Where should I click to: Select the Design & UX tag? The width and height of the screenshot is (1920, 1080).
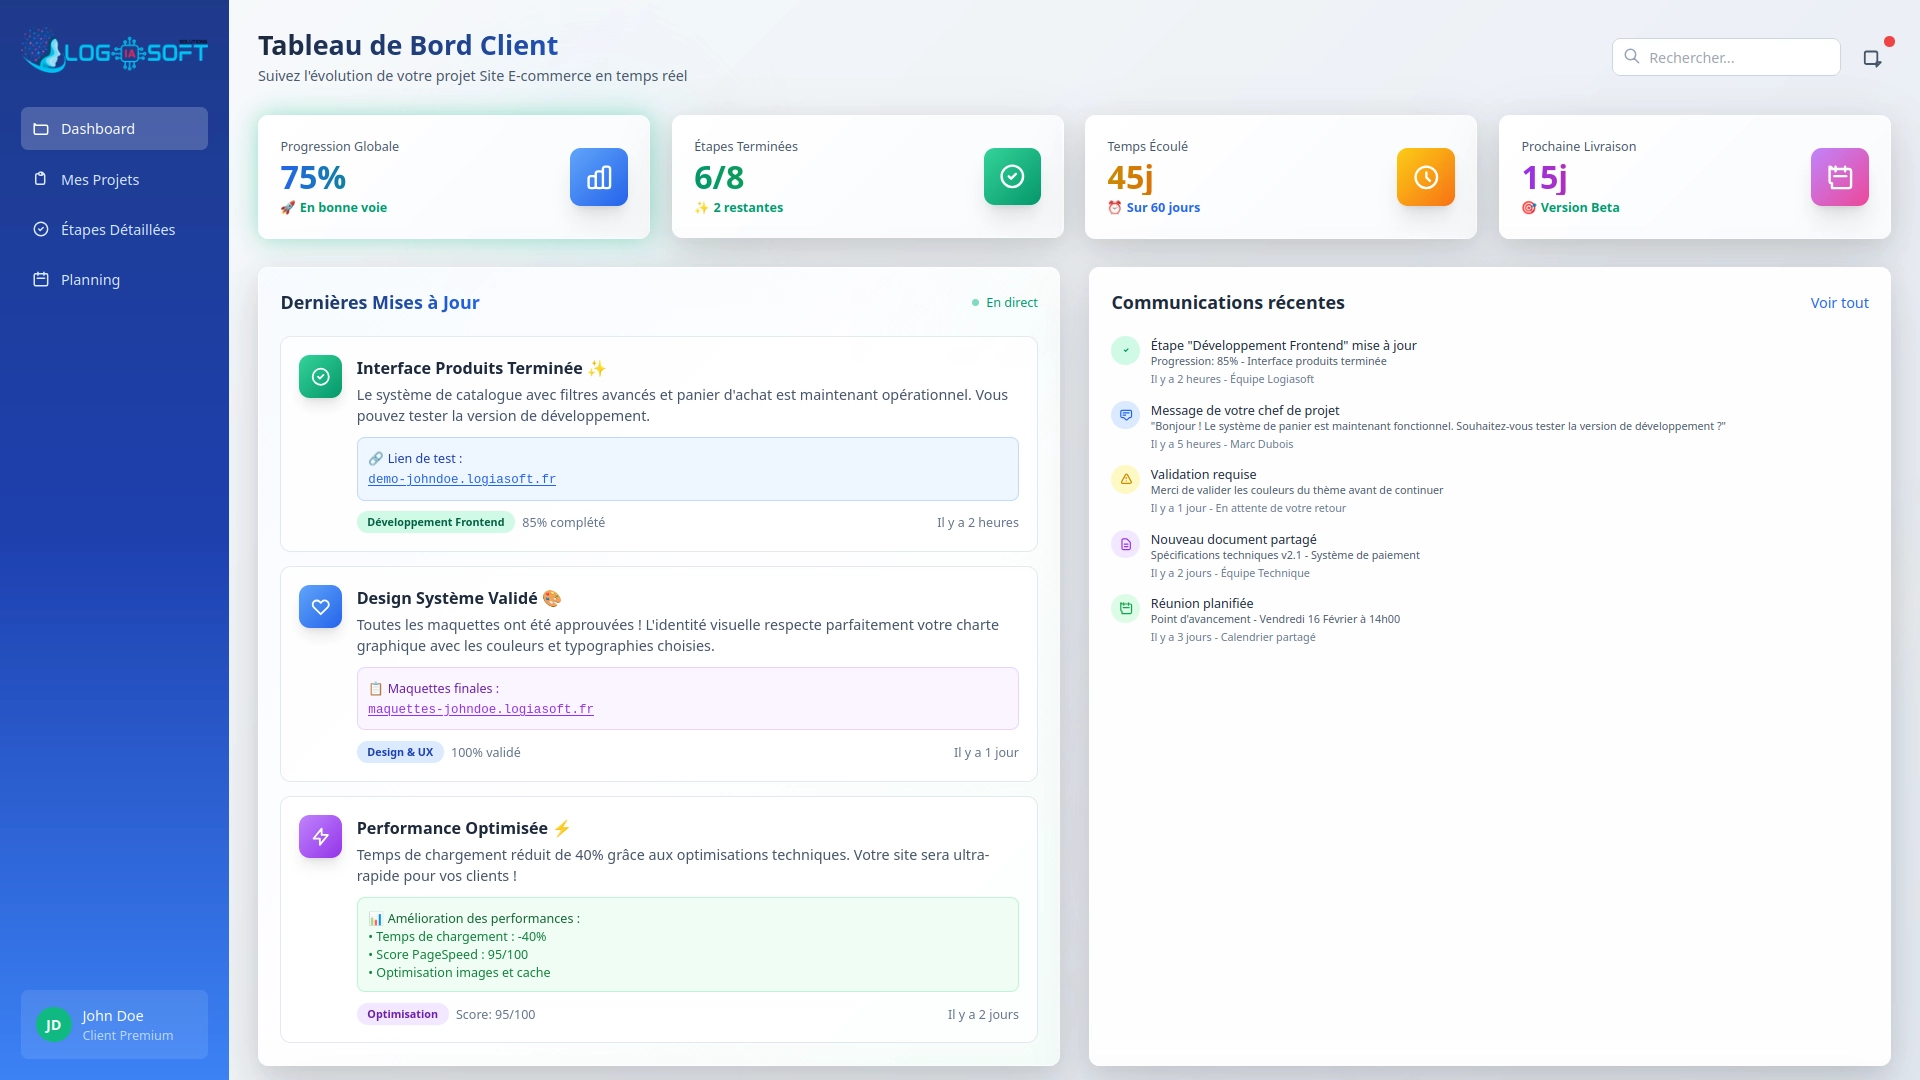(399, 752)
